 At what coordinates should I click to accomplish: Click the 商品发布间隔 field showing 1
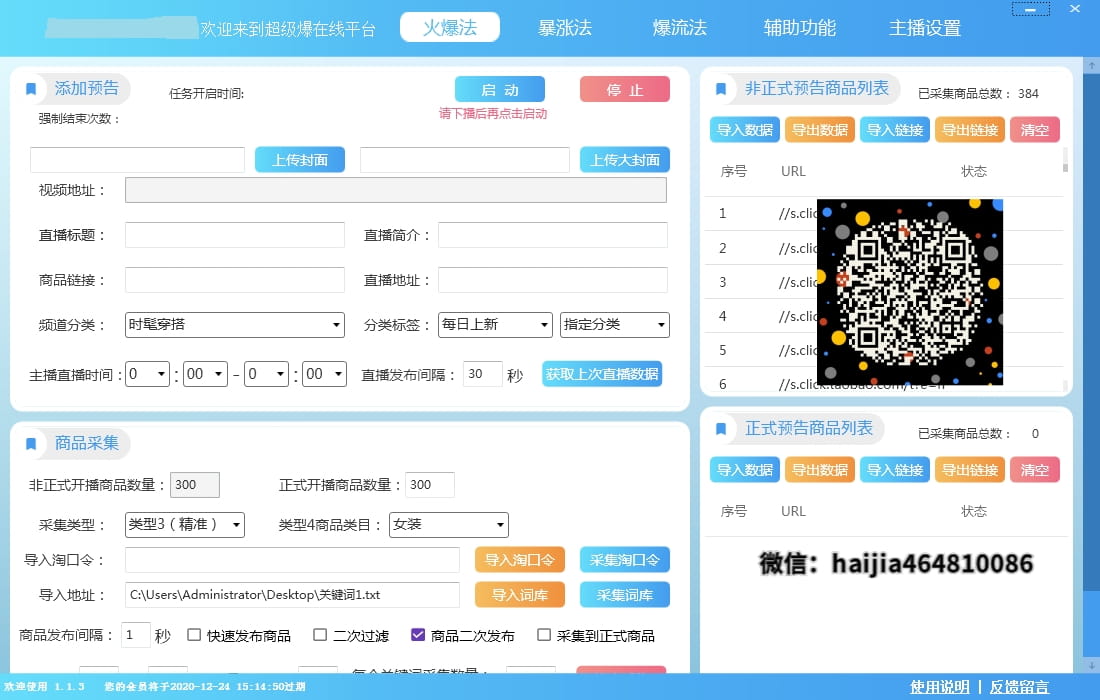(x=135, y=635)
